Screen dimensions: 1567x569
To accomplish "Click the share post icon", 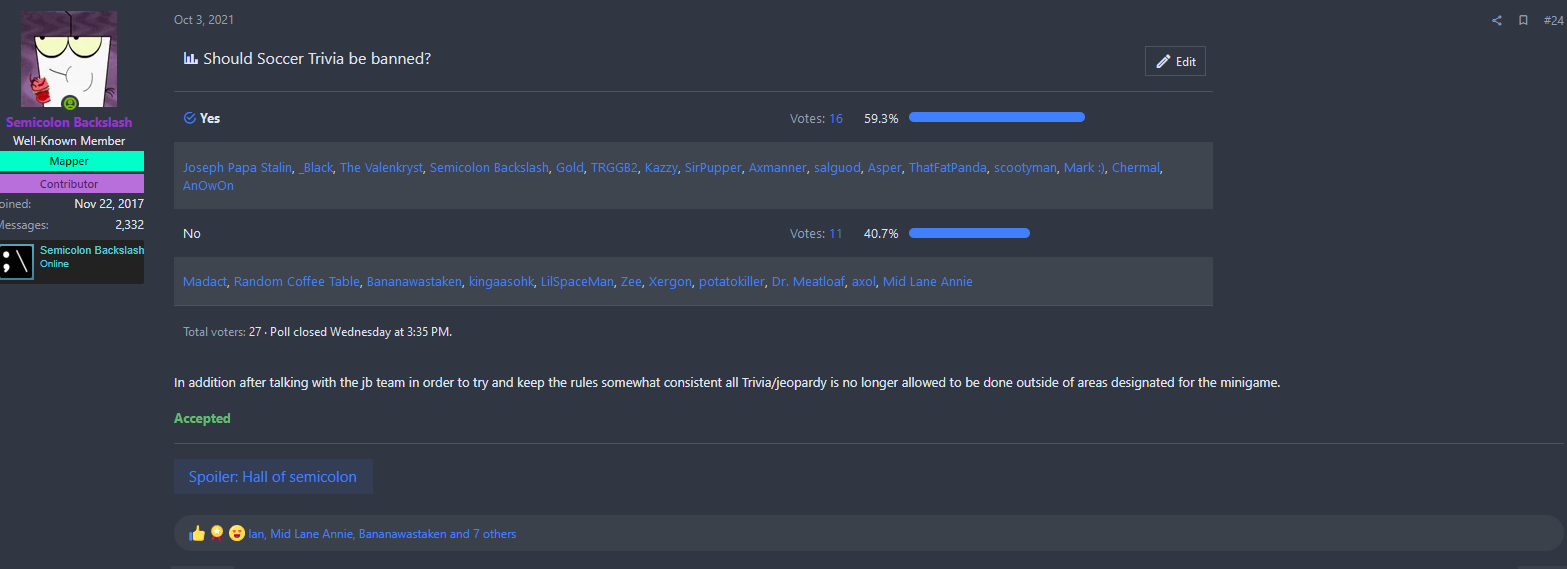I will [1497, 21].
